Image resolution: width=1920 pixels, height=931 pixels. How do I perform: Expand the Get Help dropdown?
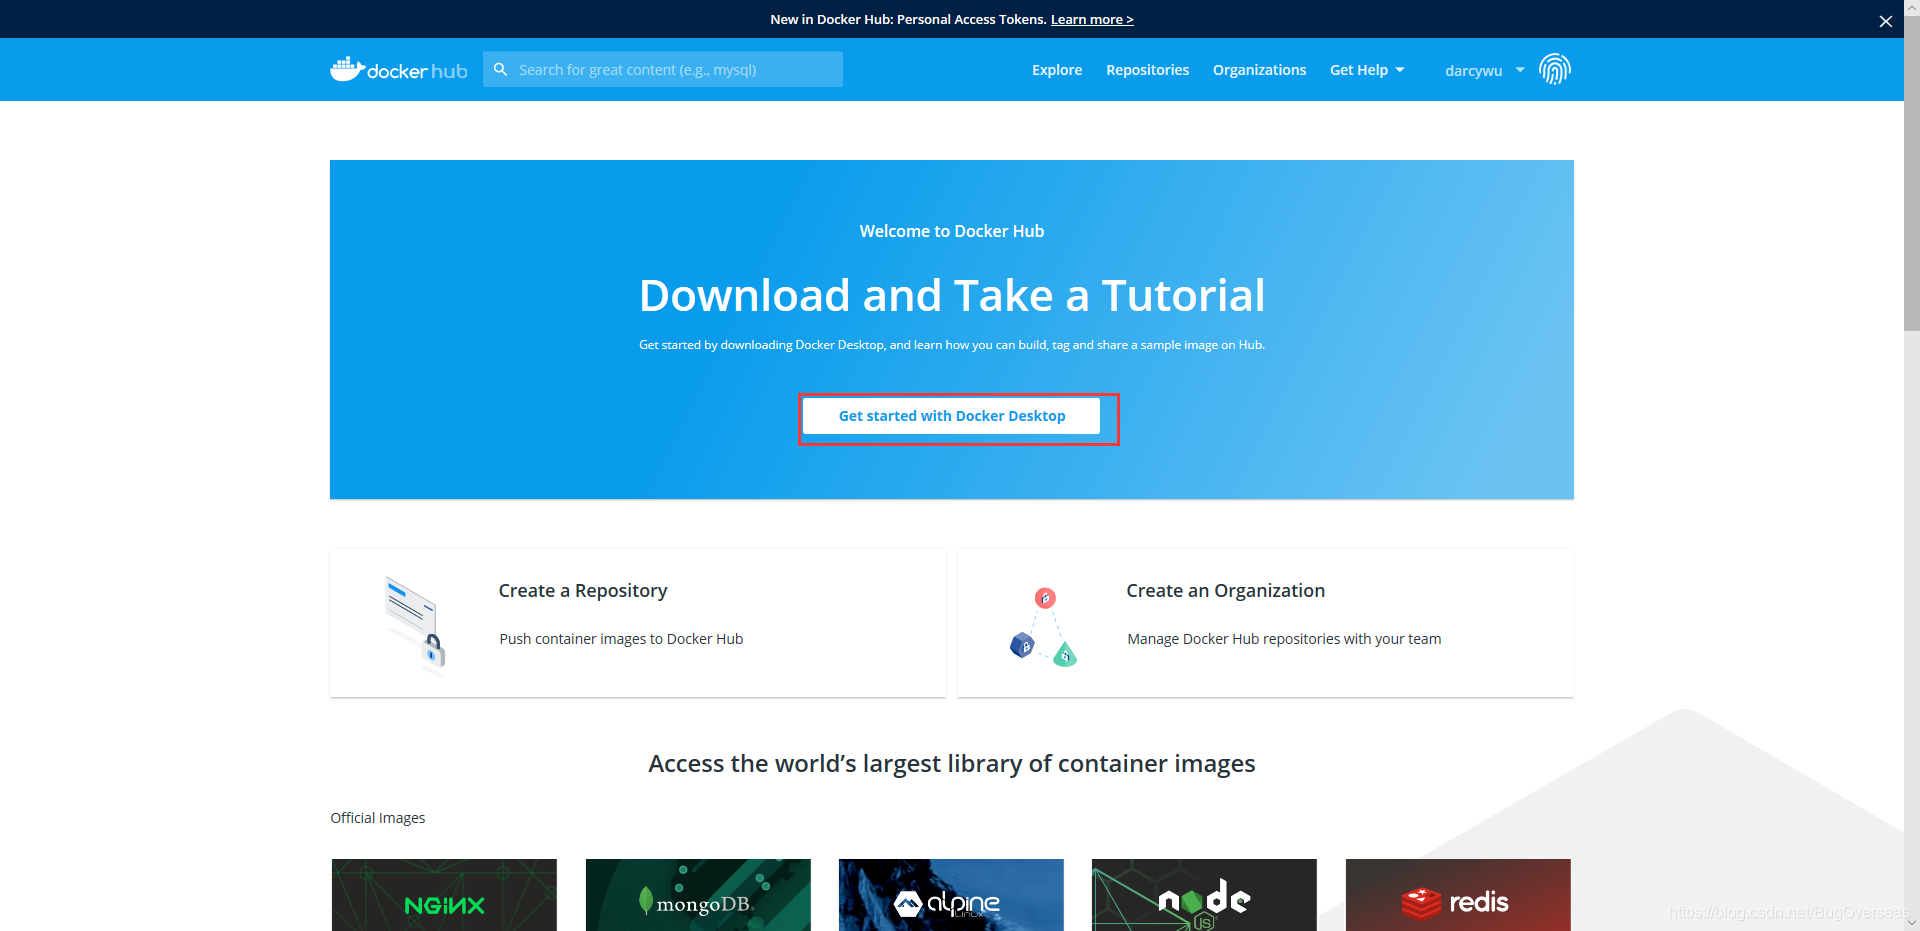click(x=1367, y=70)
